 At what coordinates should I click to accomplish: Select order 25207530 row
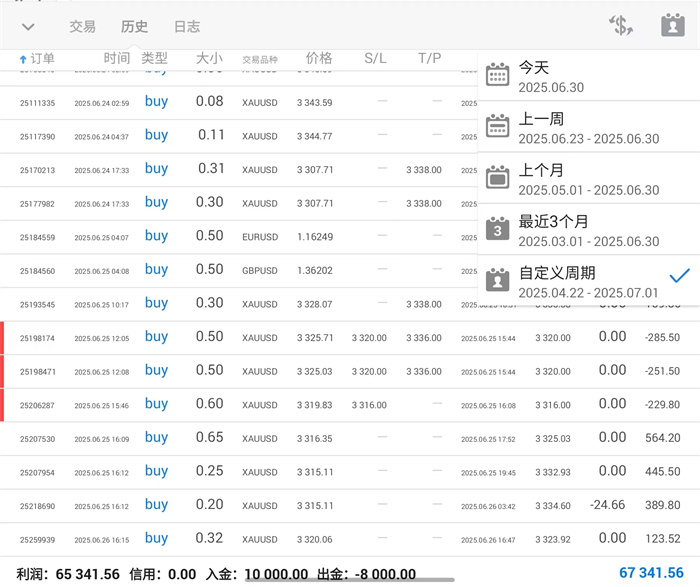350,439
